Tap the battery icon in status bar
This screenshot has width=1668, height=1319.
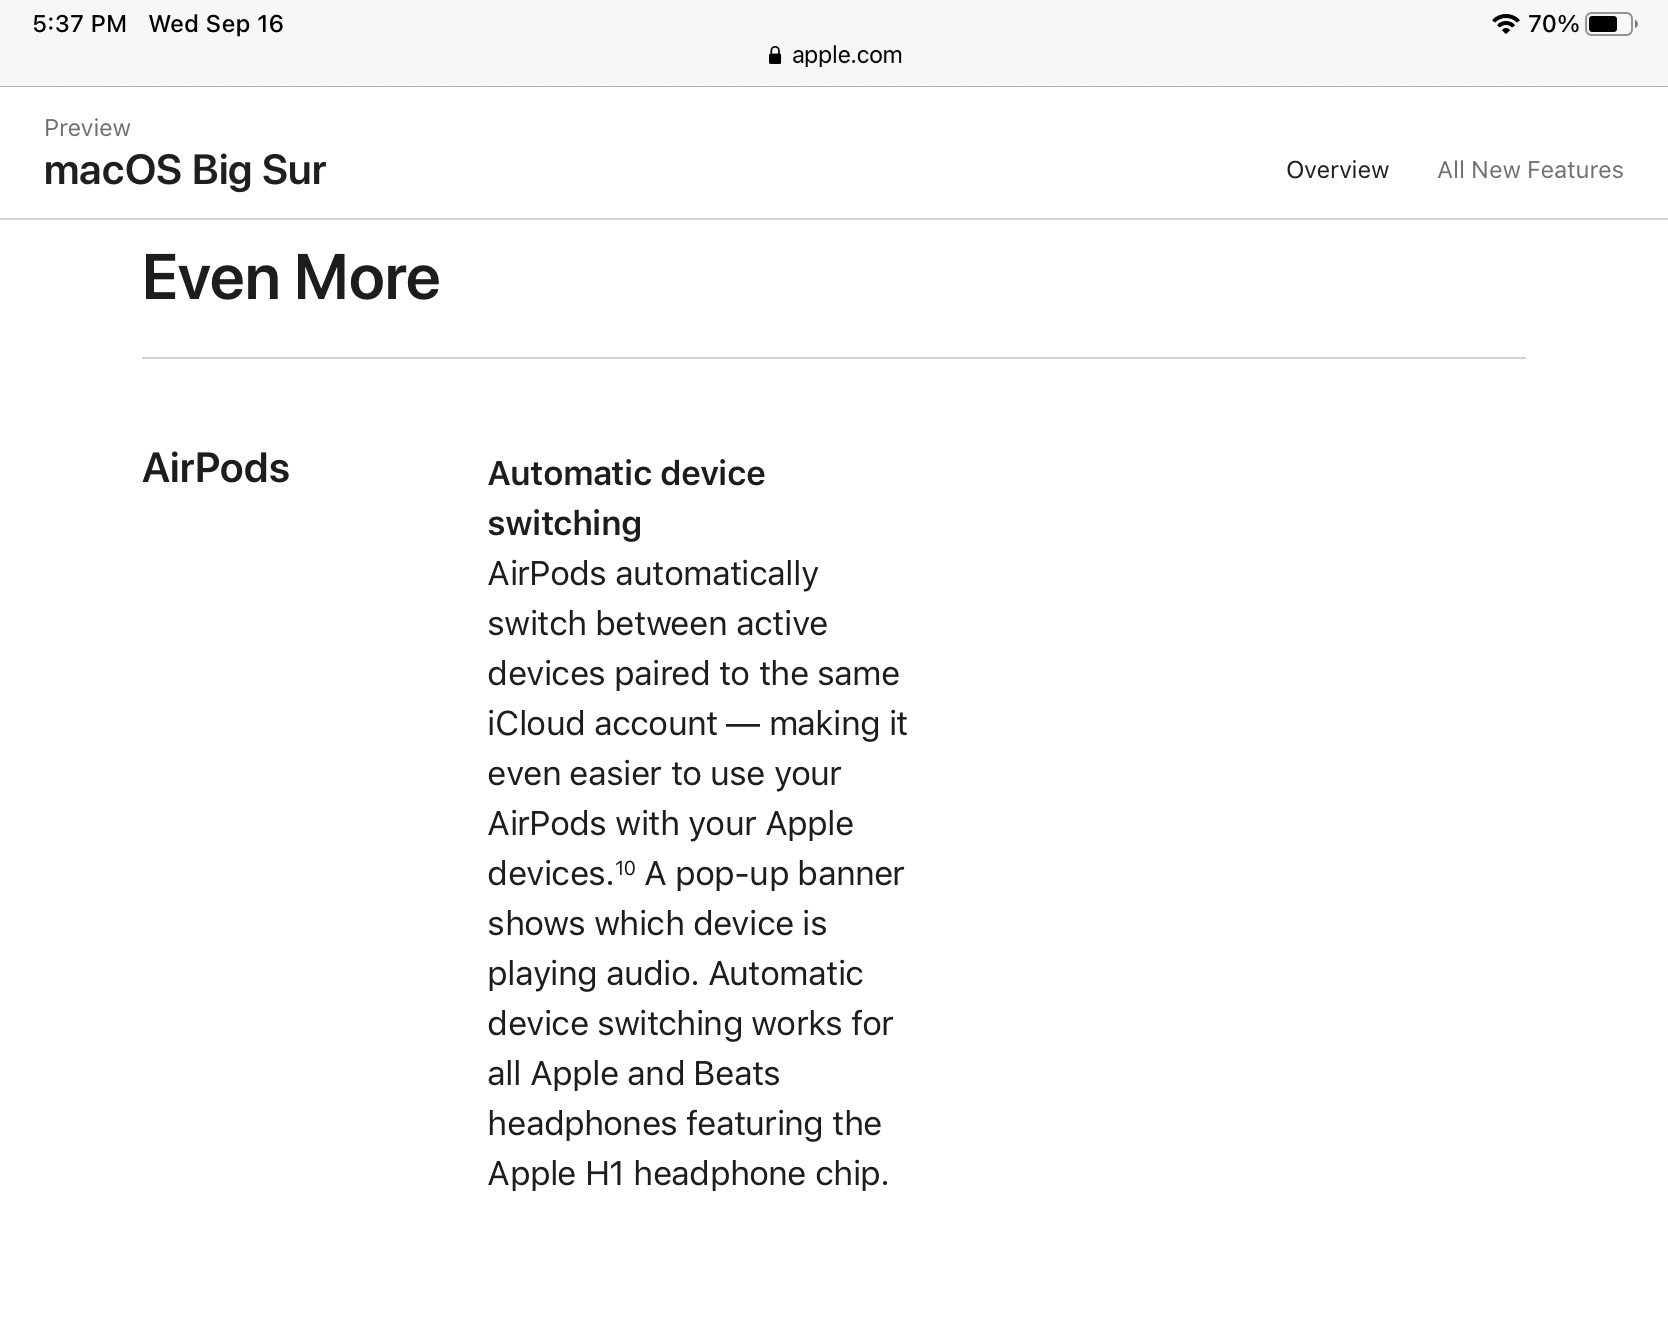pyautogui.click(x=1610, y=24)
